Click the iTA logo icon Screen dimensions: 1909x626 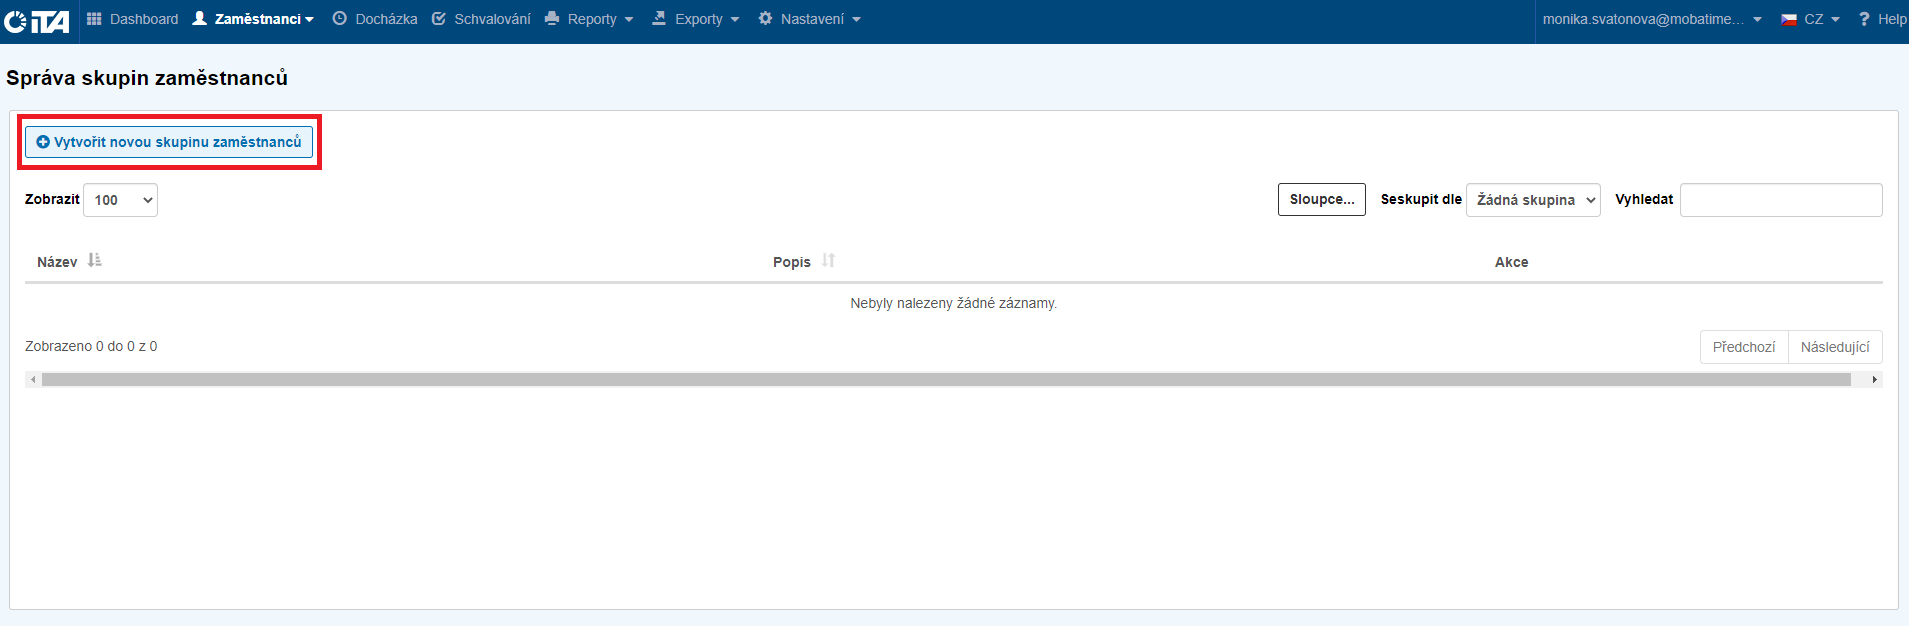coord(37,20)
